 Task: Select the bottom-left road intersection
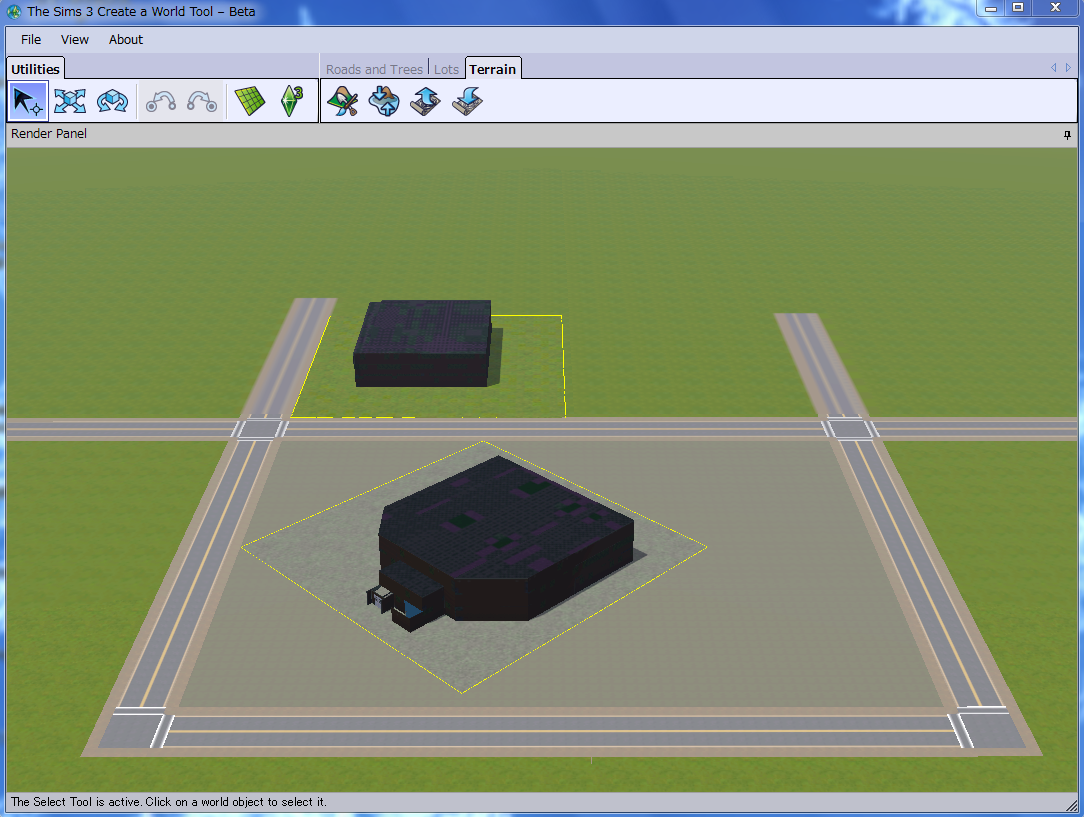tap(135, 729)
